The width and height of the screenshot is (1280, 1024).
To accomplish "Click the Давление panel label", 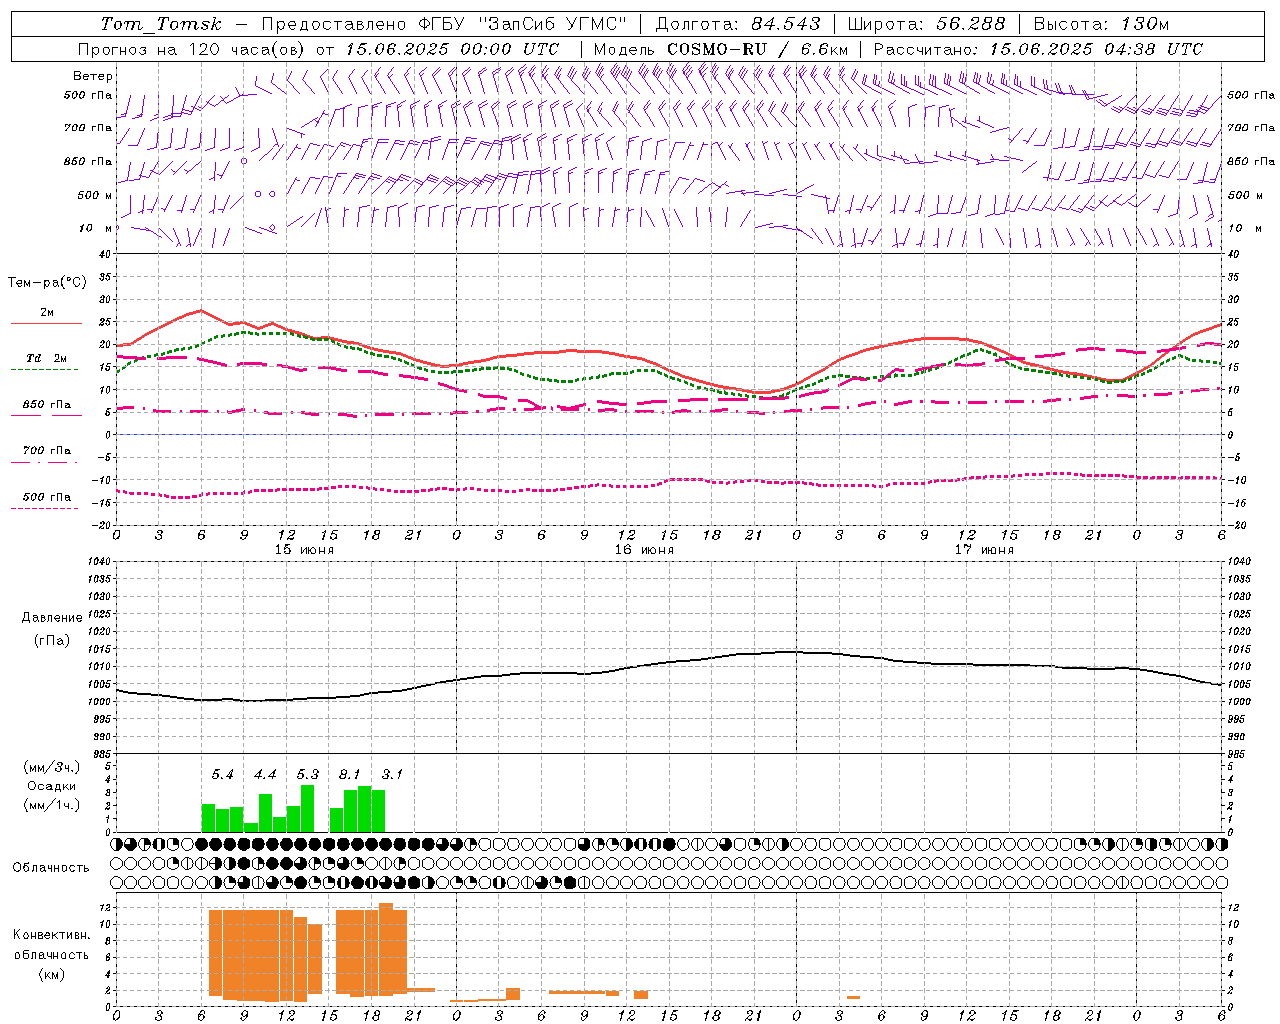I will [x=52, y=618].
